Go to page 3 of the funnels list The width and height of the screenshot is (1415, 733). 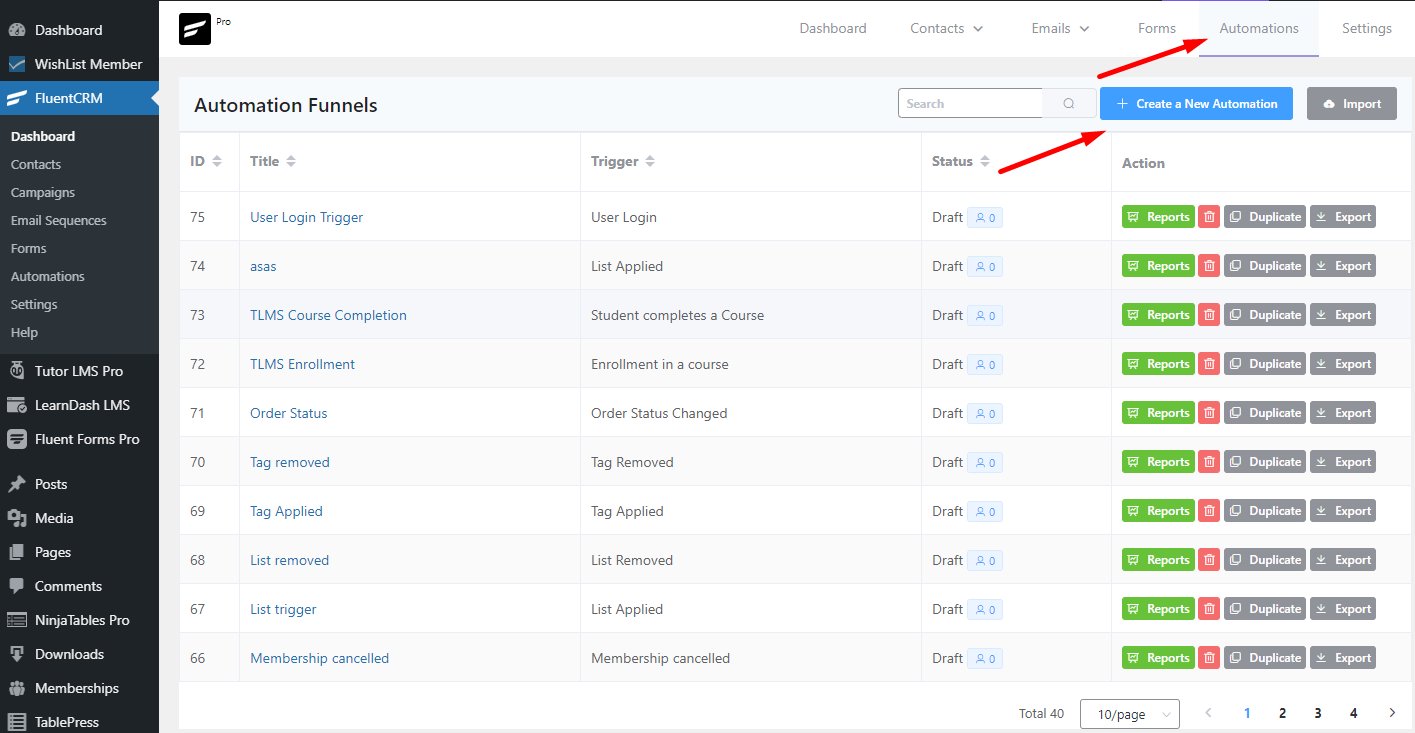click(x=1317, y=712)
